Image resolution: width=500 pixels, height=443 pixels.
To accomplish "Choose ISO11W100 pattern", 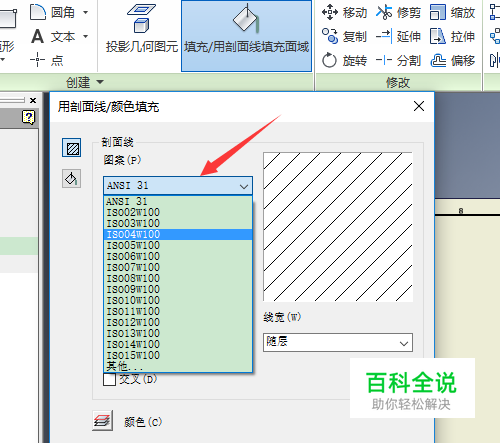I will [178, 311].
